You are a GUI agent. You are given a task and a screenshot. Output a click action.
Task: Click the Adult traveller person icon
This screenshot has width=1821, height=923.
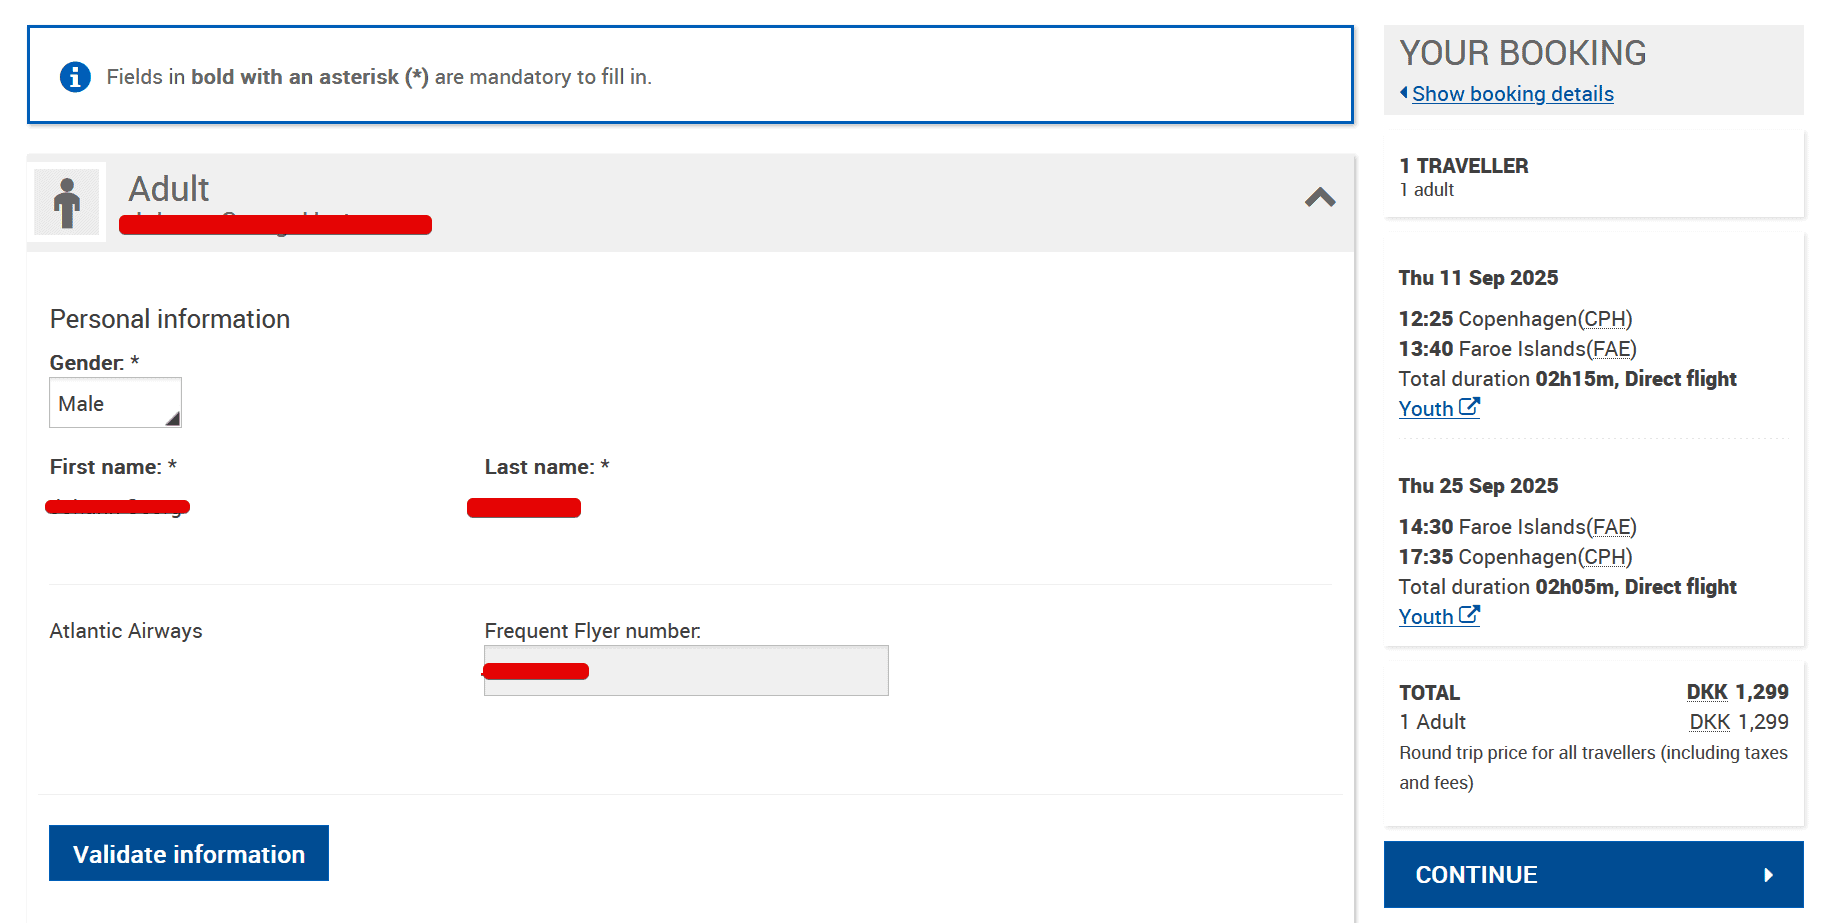point(67,202)
